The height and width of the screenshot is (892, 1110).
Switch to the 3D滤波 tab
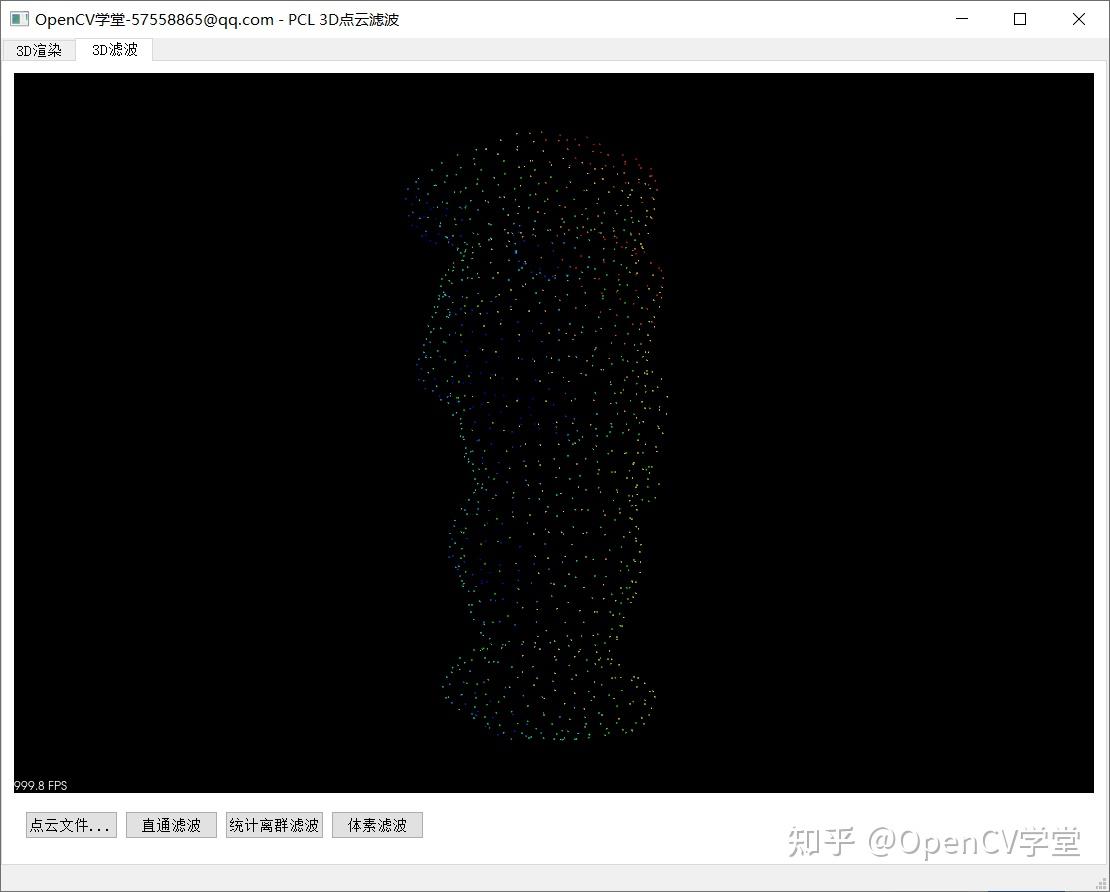point(113,49)
